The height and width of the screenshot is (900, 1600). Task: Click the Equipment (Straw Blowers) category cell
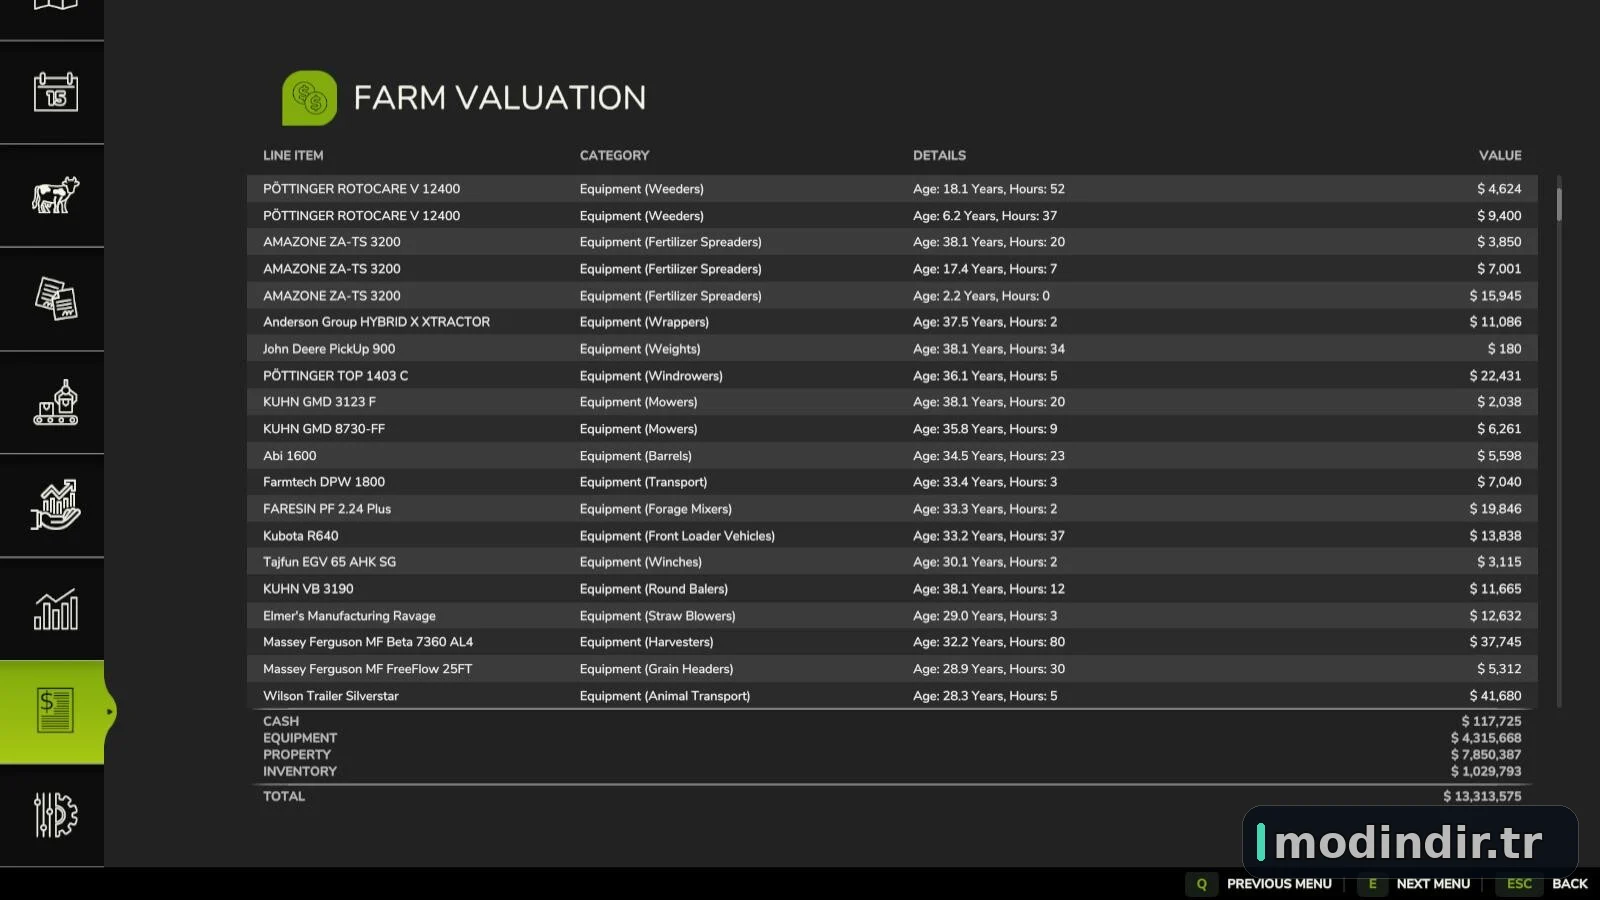click(657, 616)
